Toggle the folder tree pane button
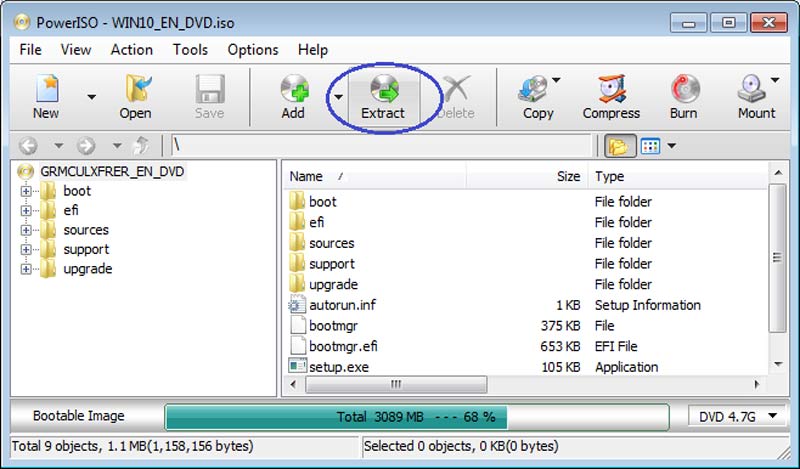The image size is (800, 469). (x=619, y=146)
